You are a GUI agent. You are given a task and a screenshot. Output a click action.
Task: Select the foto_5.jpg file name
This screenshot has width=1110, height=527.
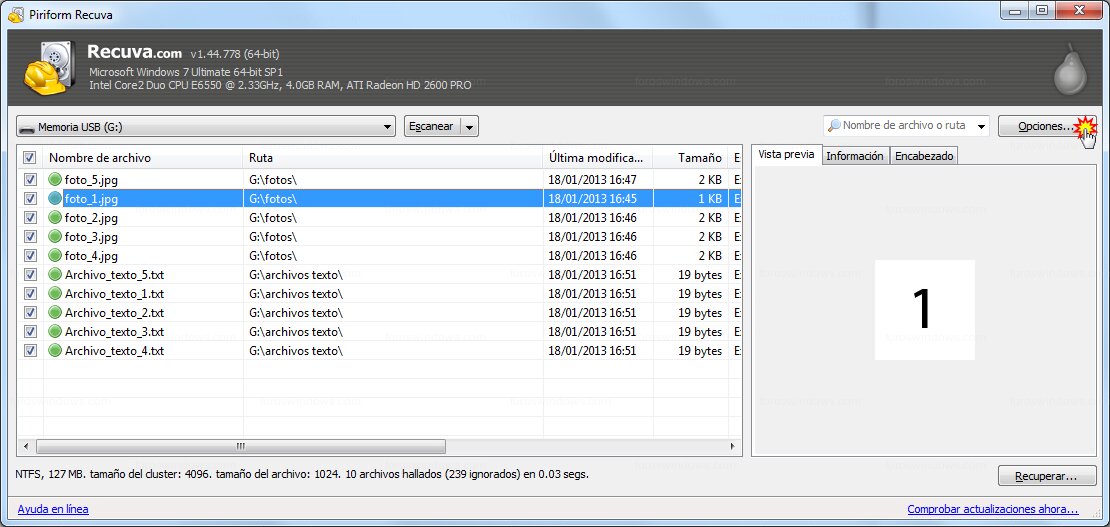tap(91, 180)
